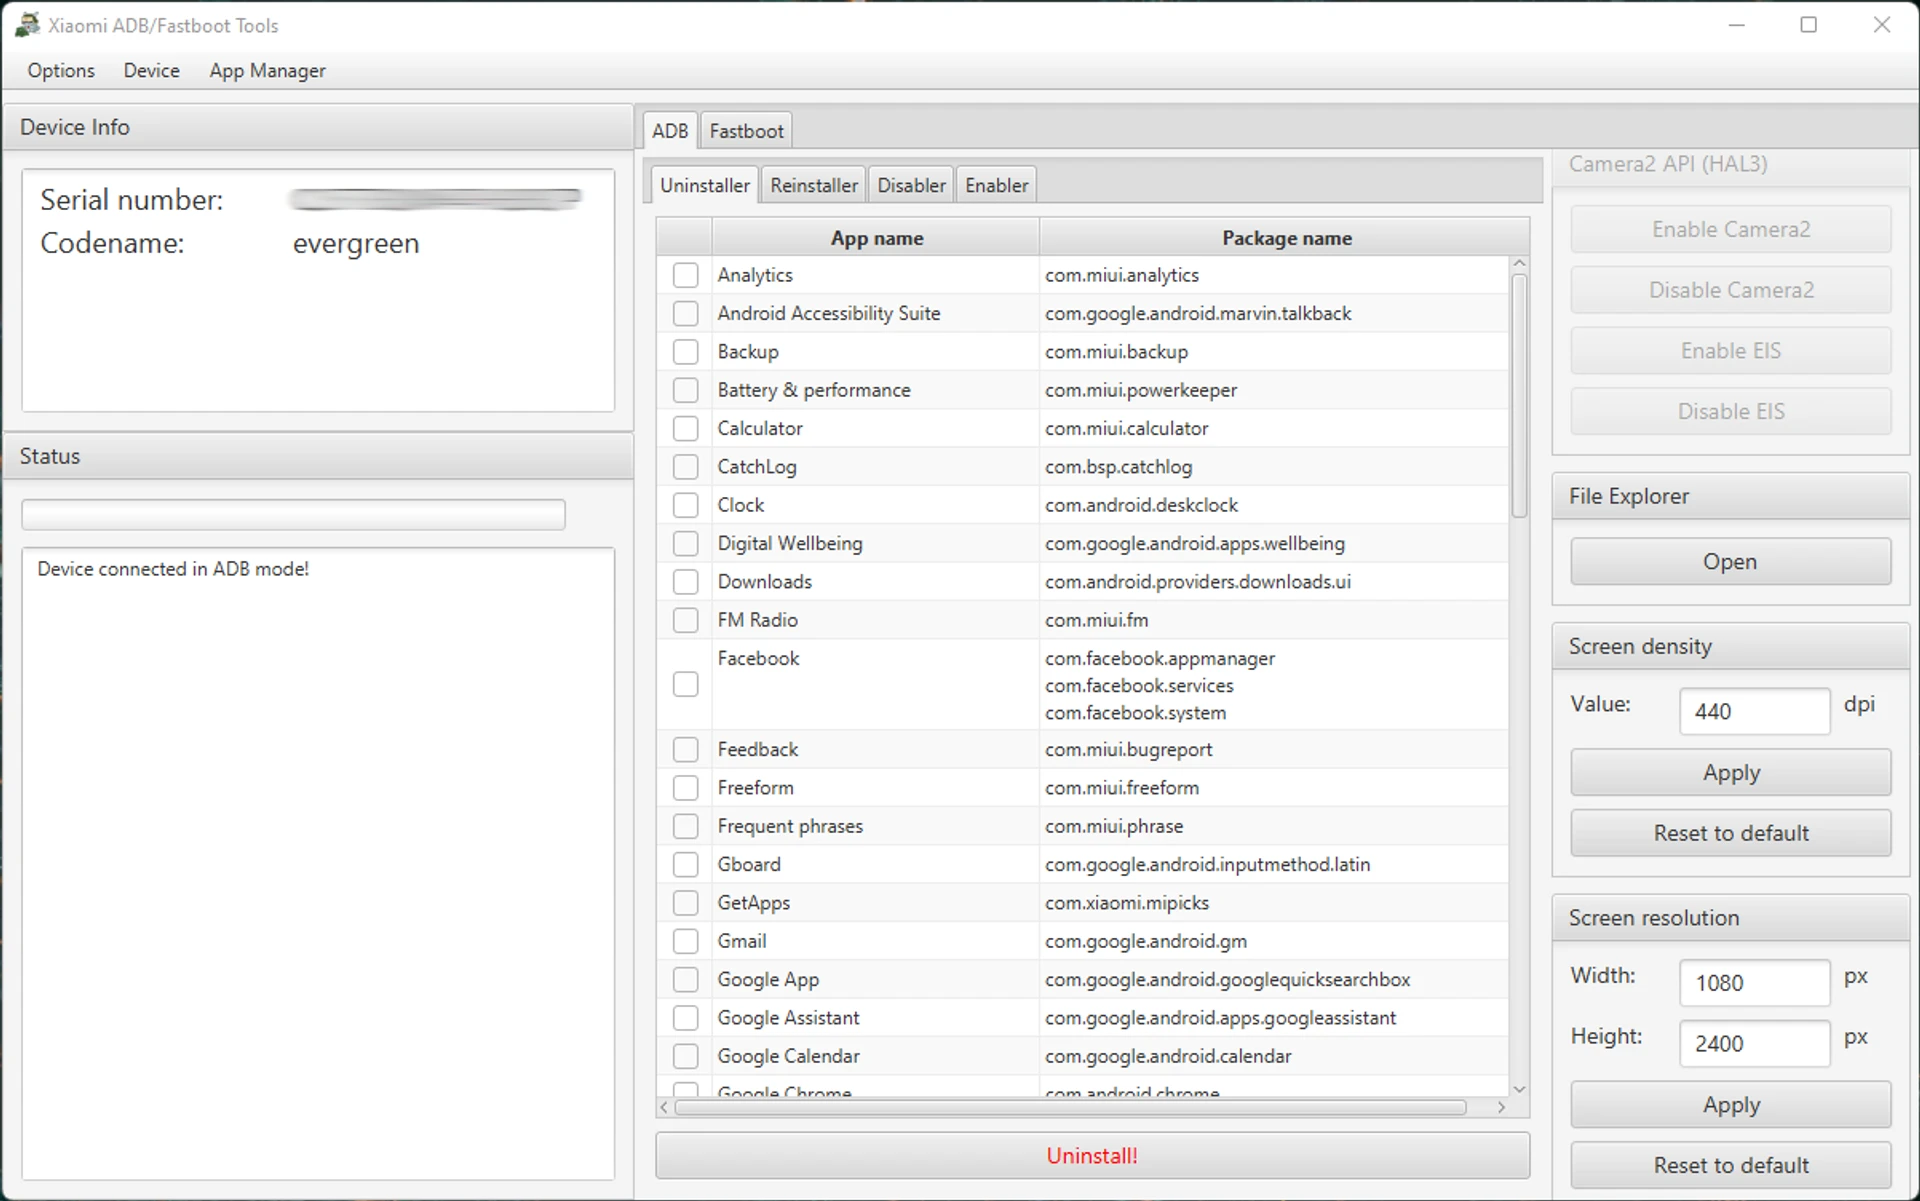Open the App Manager menu

pos(267,70)
